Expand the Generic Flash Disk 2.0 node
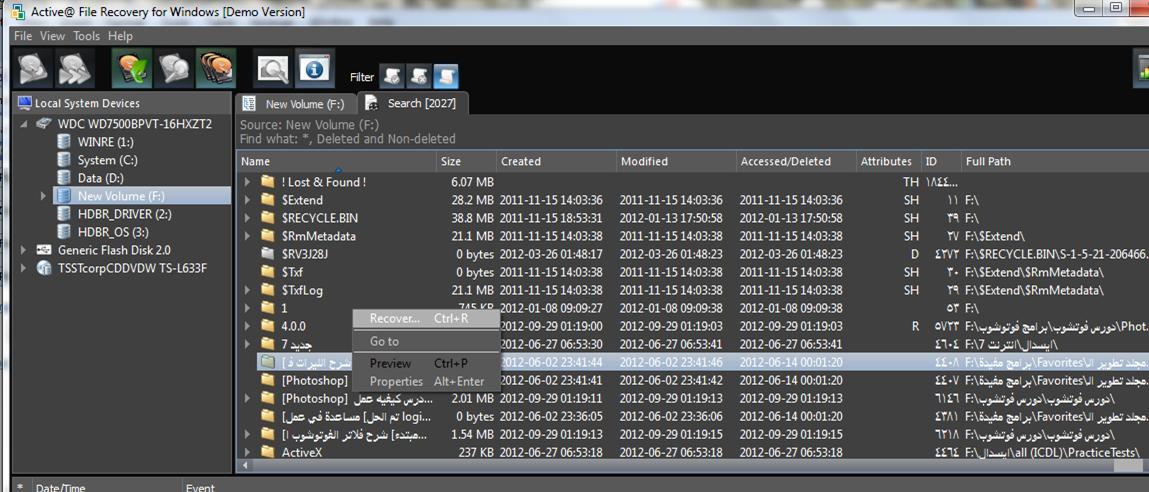The width and height of the screenshot is (1149, 492). click(x=24, y=250)
